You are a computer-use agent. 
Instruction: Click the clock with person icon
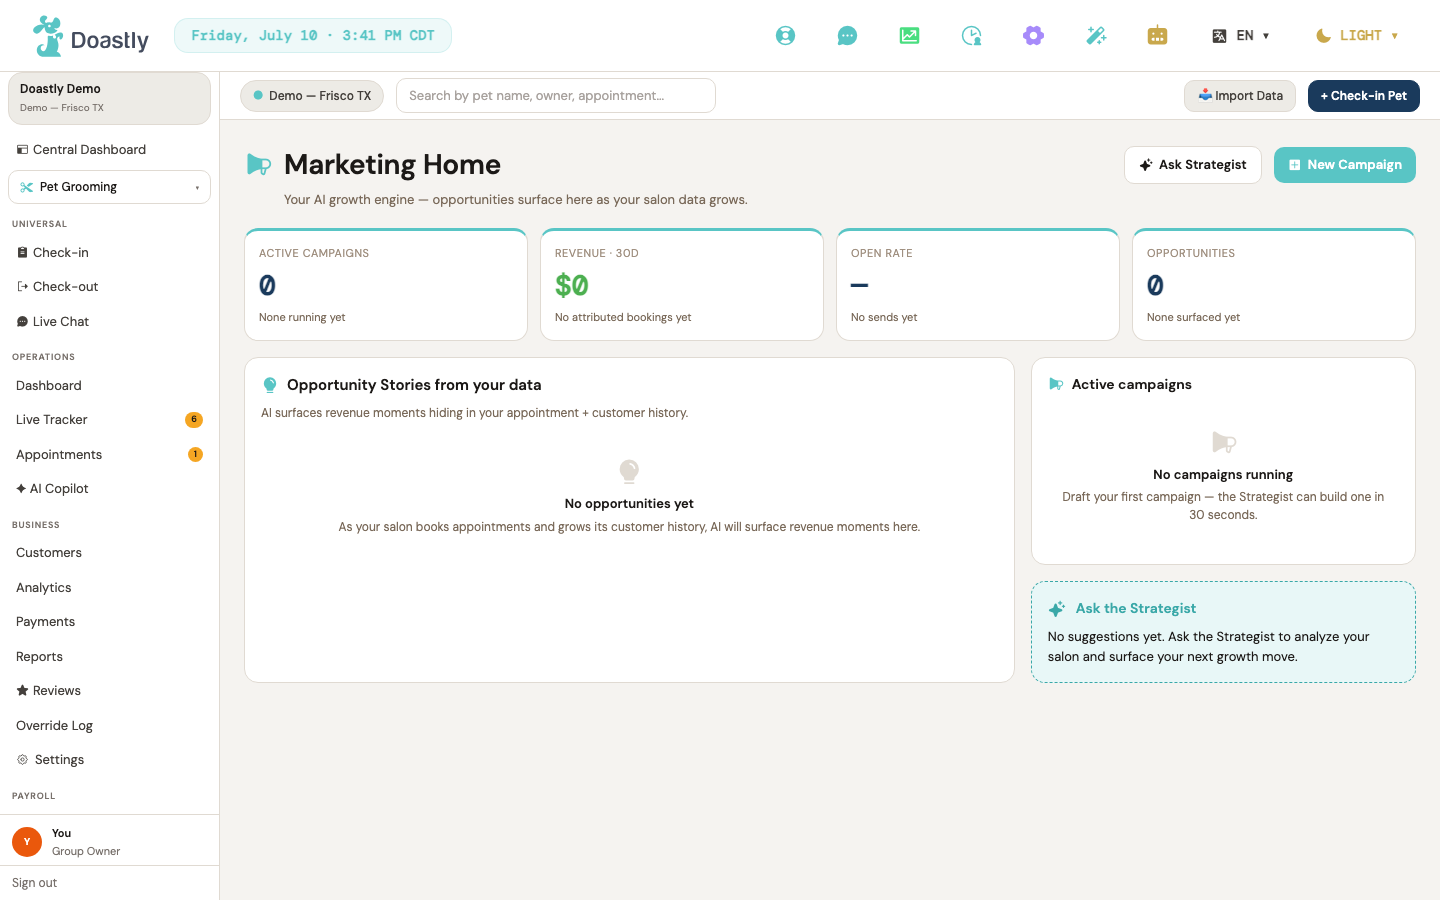971,36
